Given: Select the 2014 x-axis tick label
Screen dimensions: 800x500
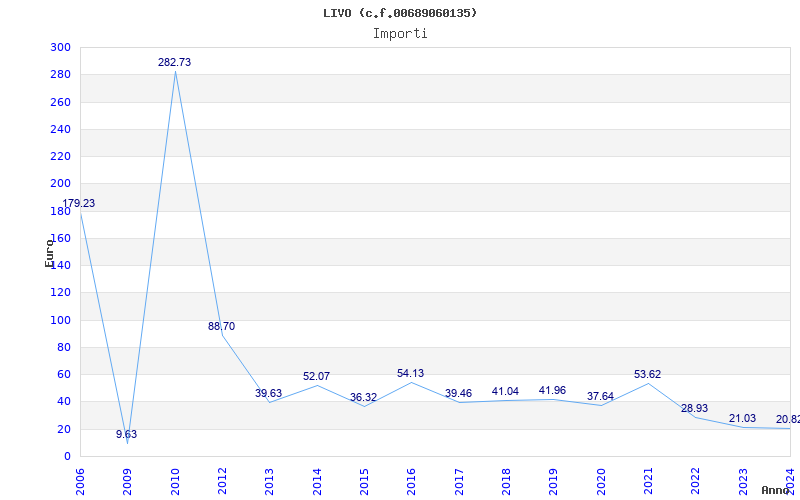Looking at the screenshot, I should pyautogui.click(x=317, y=482).
